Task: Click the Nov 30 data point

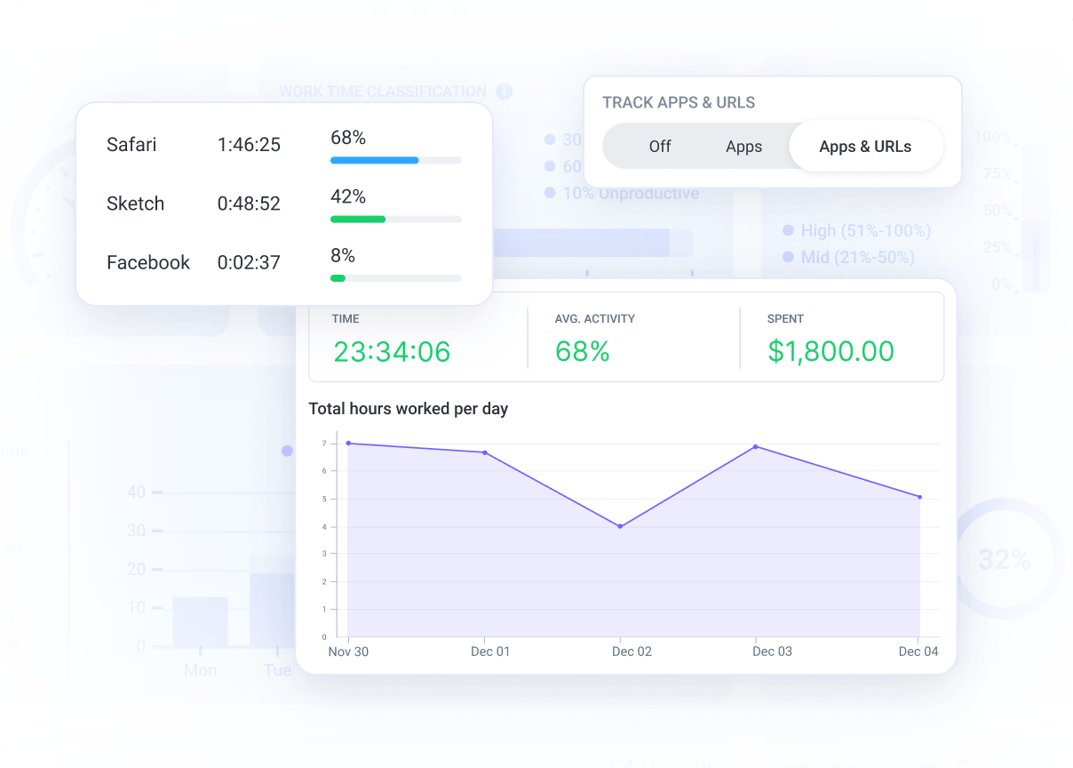Action: (348, 442)
